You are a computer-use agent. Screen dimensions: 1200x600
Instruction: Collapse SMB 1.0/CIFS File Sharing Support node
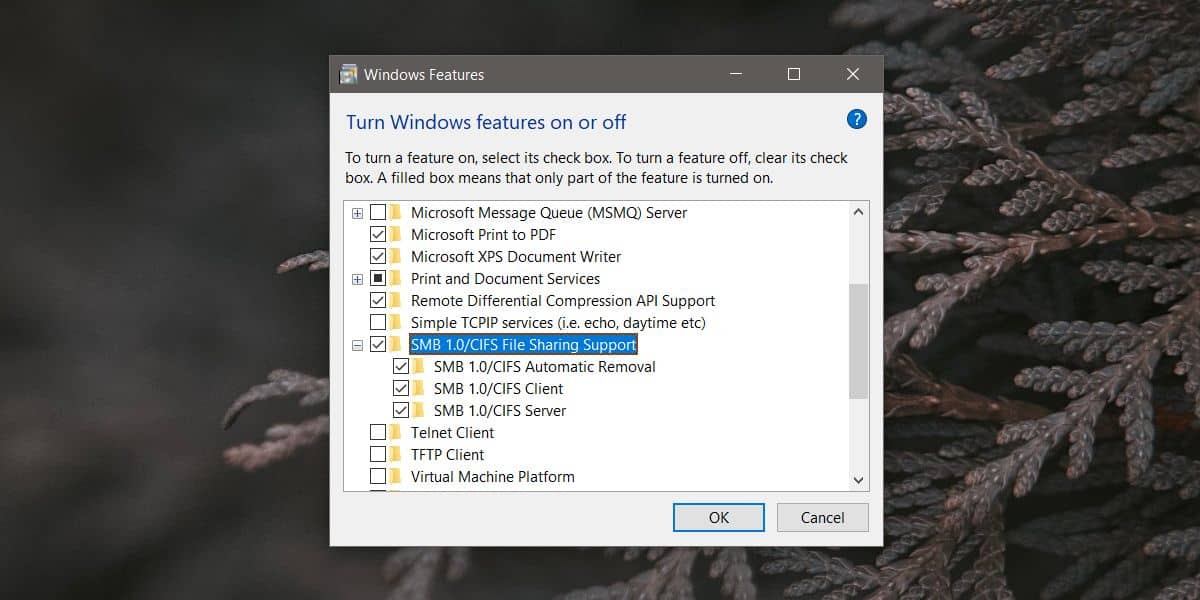click(358, 345)
